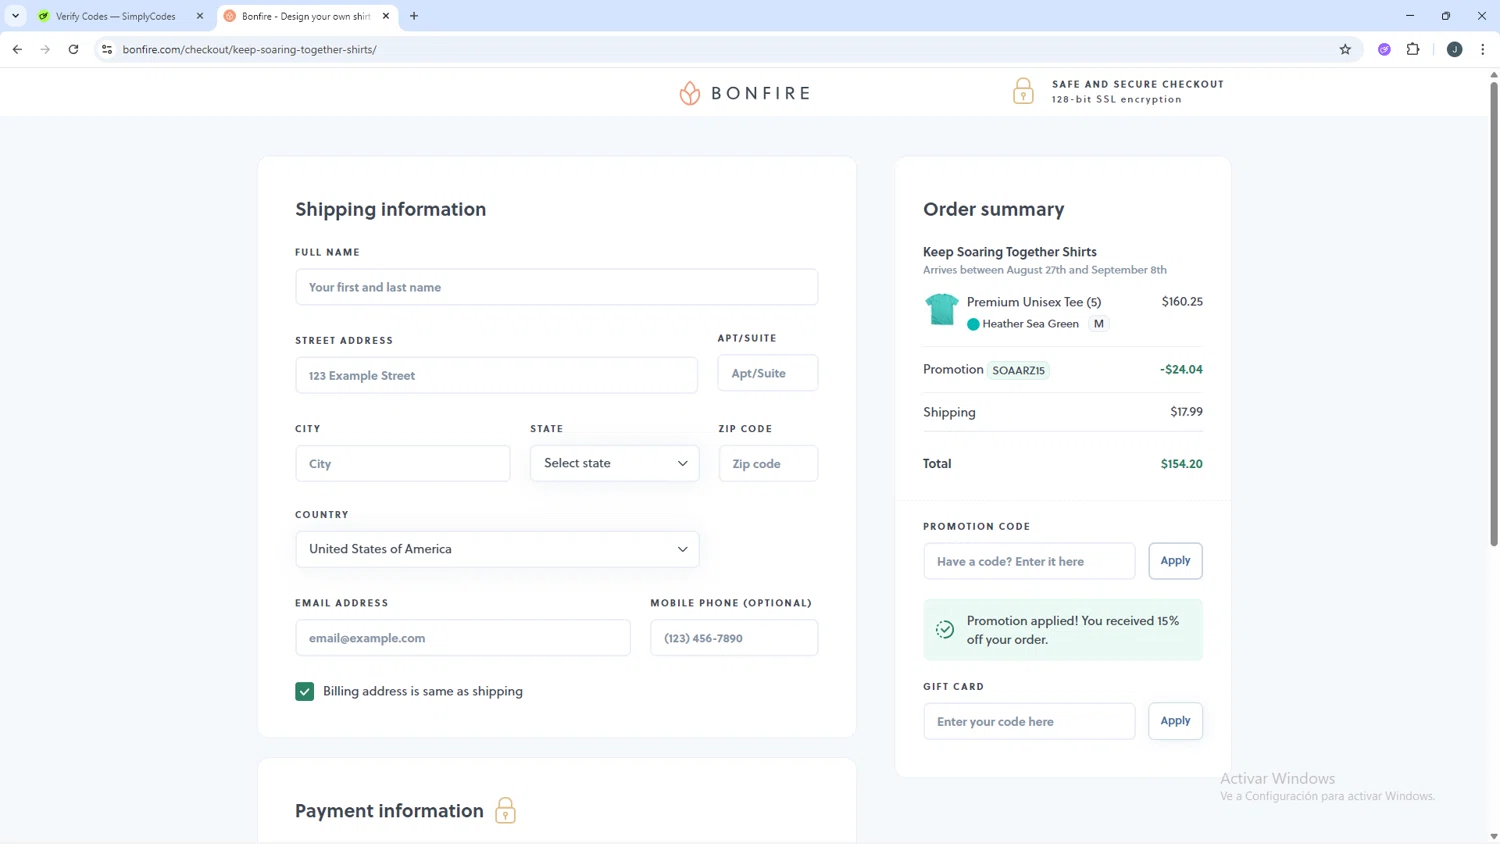Click the -$24.04 promotion discount
1500x844 pixels.
(1181, 369)
